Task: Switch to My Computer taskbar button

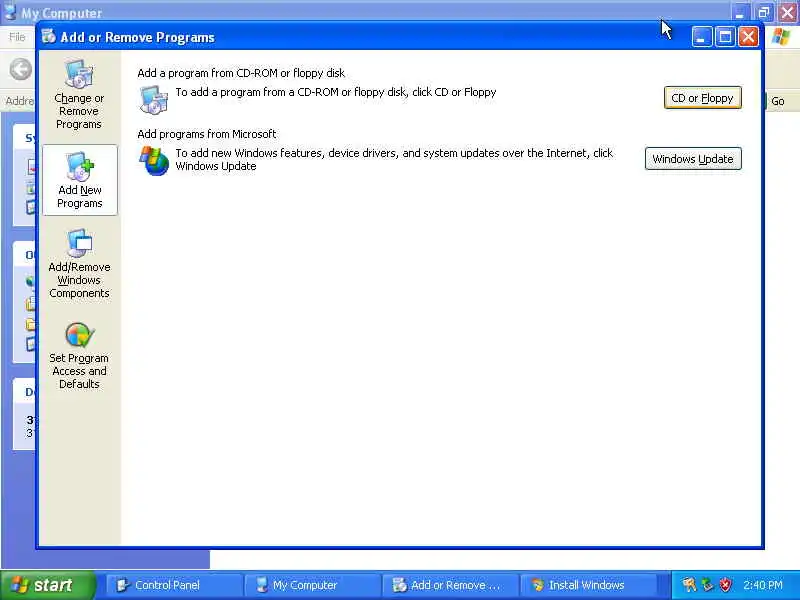Action: 312,585
